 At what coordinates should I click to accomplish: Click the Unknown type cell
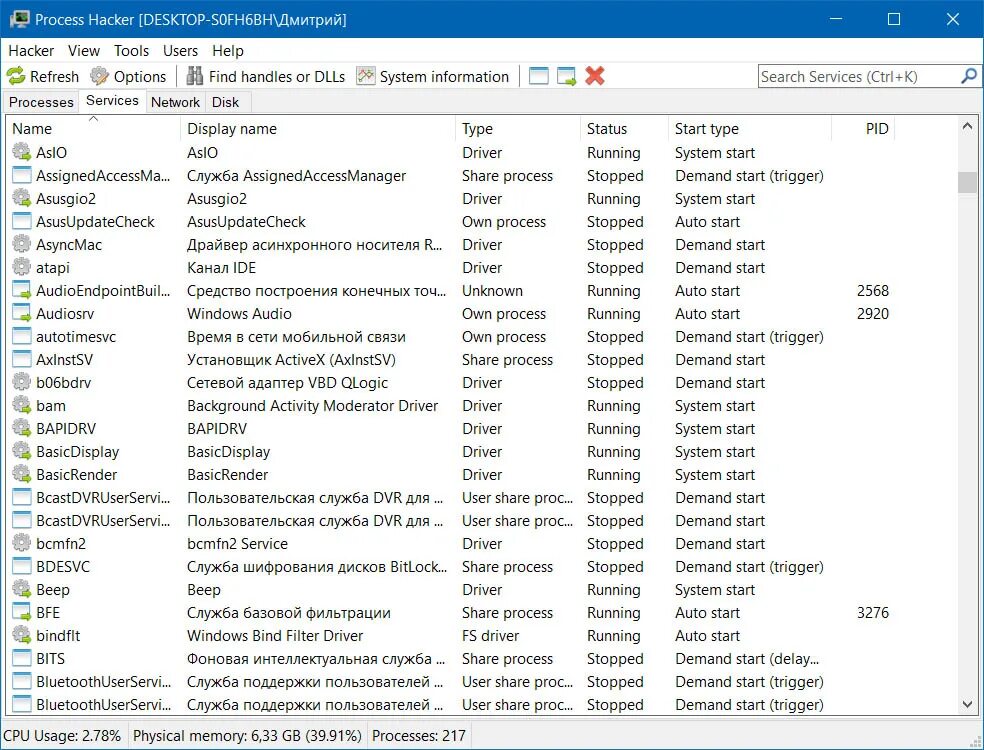(492, 291)
